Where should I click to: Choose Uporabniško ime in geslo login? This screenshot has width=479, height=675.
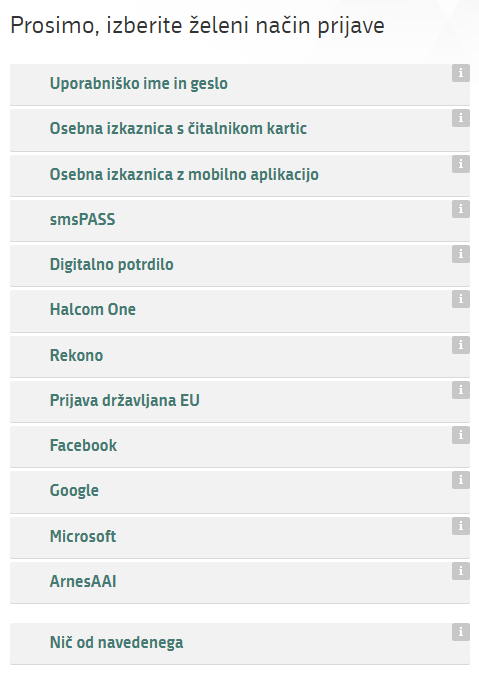(240, 85)
